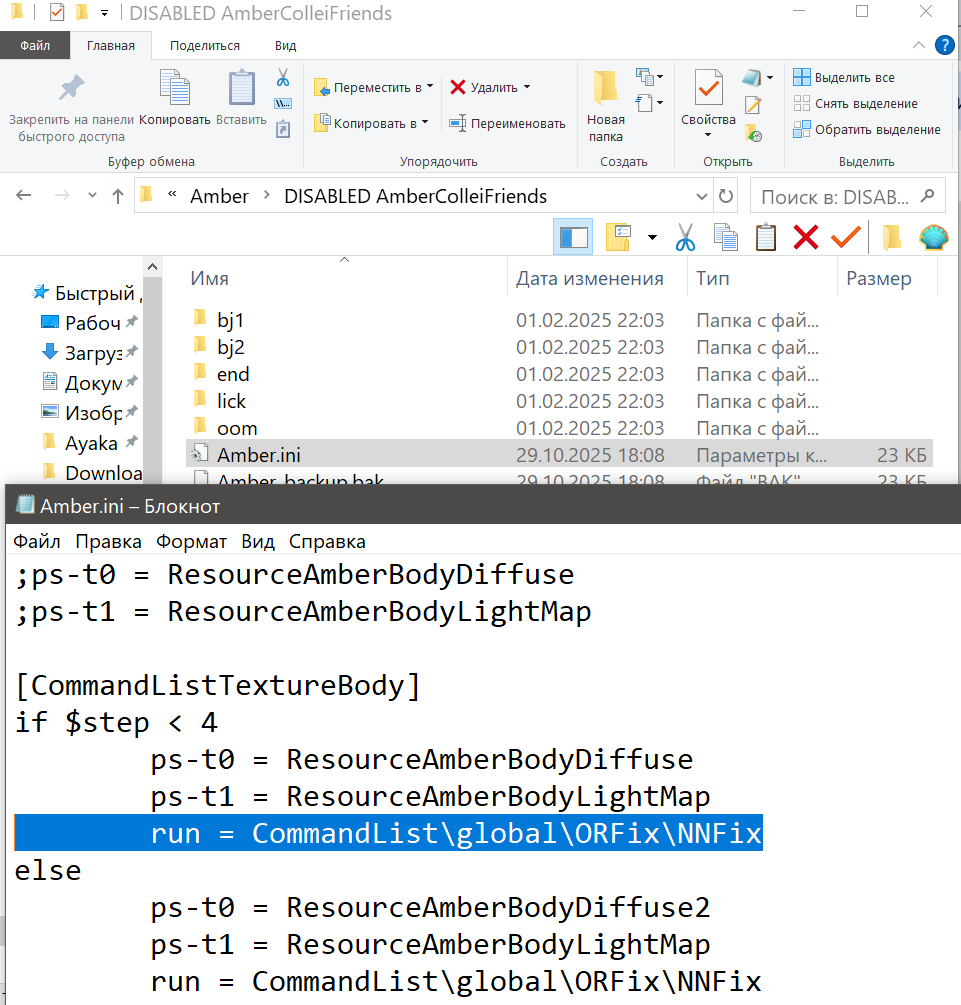961x1005 pixels.
Task: Open the Copy to dropdown
Action: tap(425, 122)
